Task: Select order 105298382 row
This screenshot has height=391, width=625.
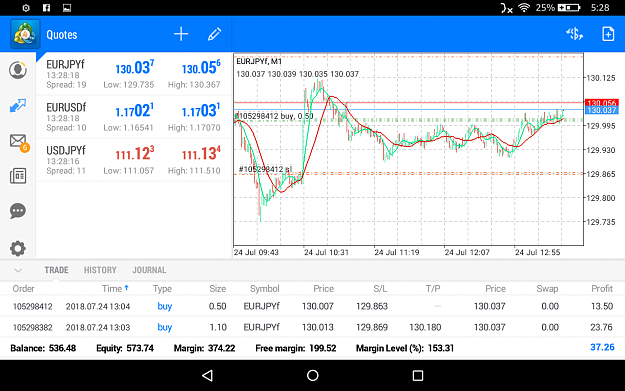Action: click(x=312, y=327)
